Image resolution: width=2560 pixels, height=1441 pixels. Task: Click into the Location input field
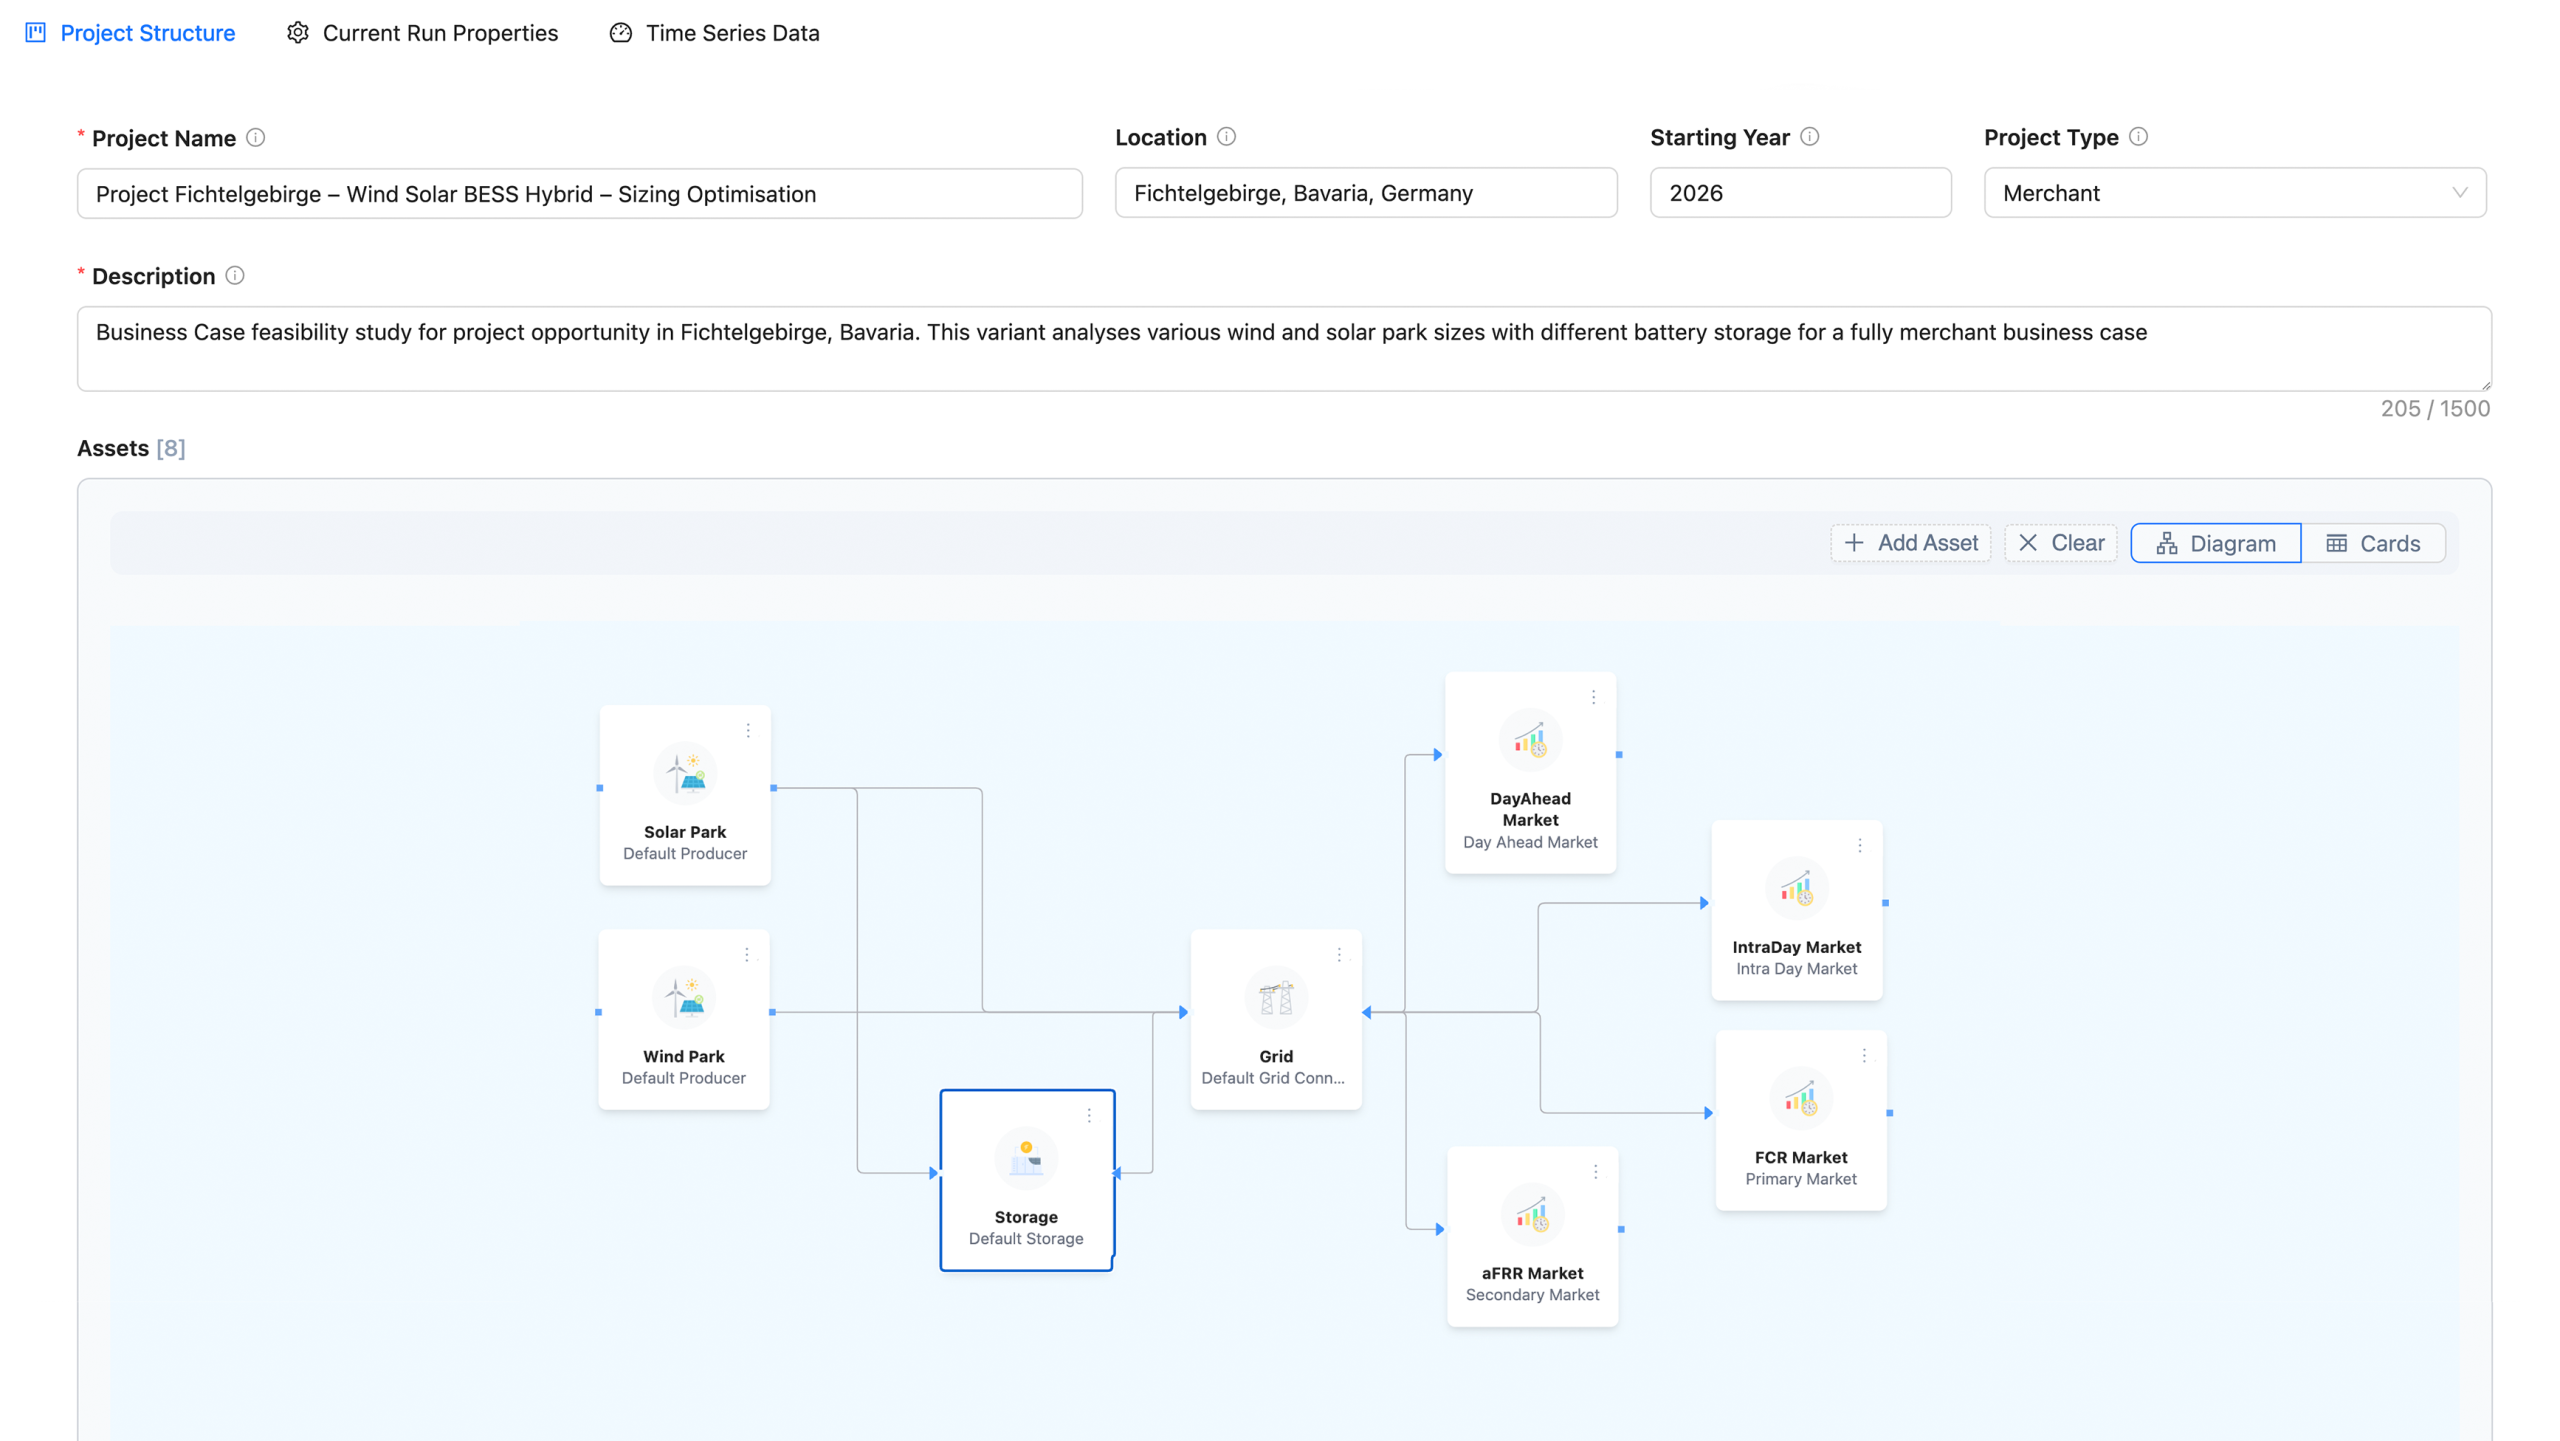coord(1365,193)
